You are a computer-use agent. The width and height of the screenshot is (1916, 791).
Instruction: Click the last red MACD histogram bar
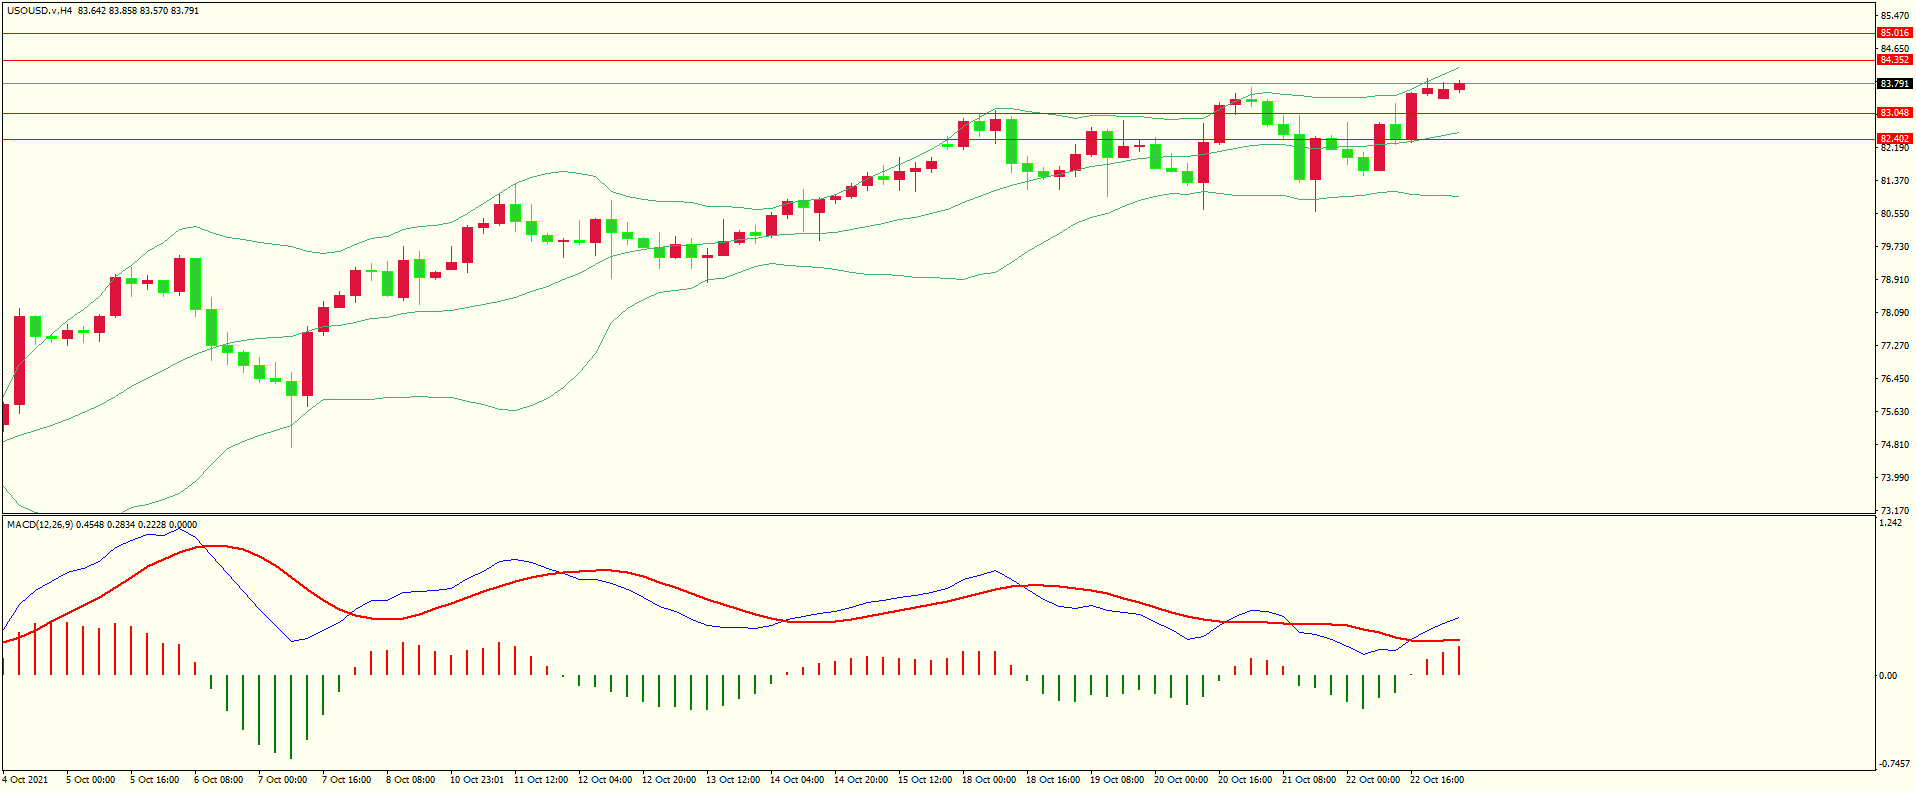[x=1459, y=660]
